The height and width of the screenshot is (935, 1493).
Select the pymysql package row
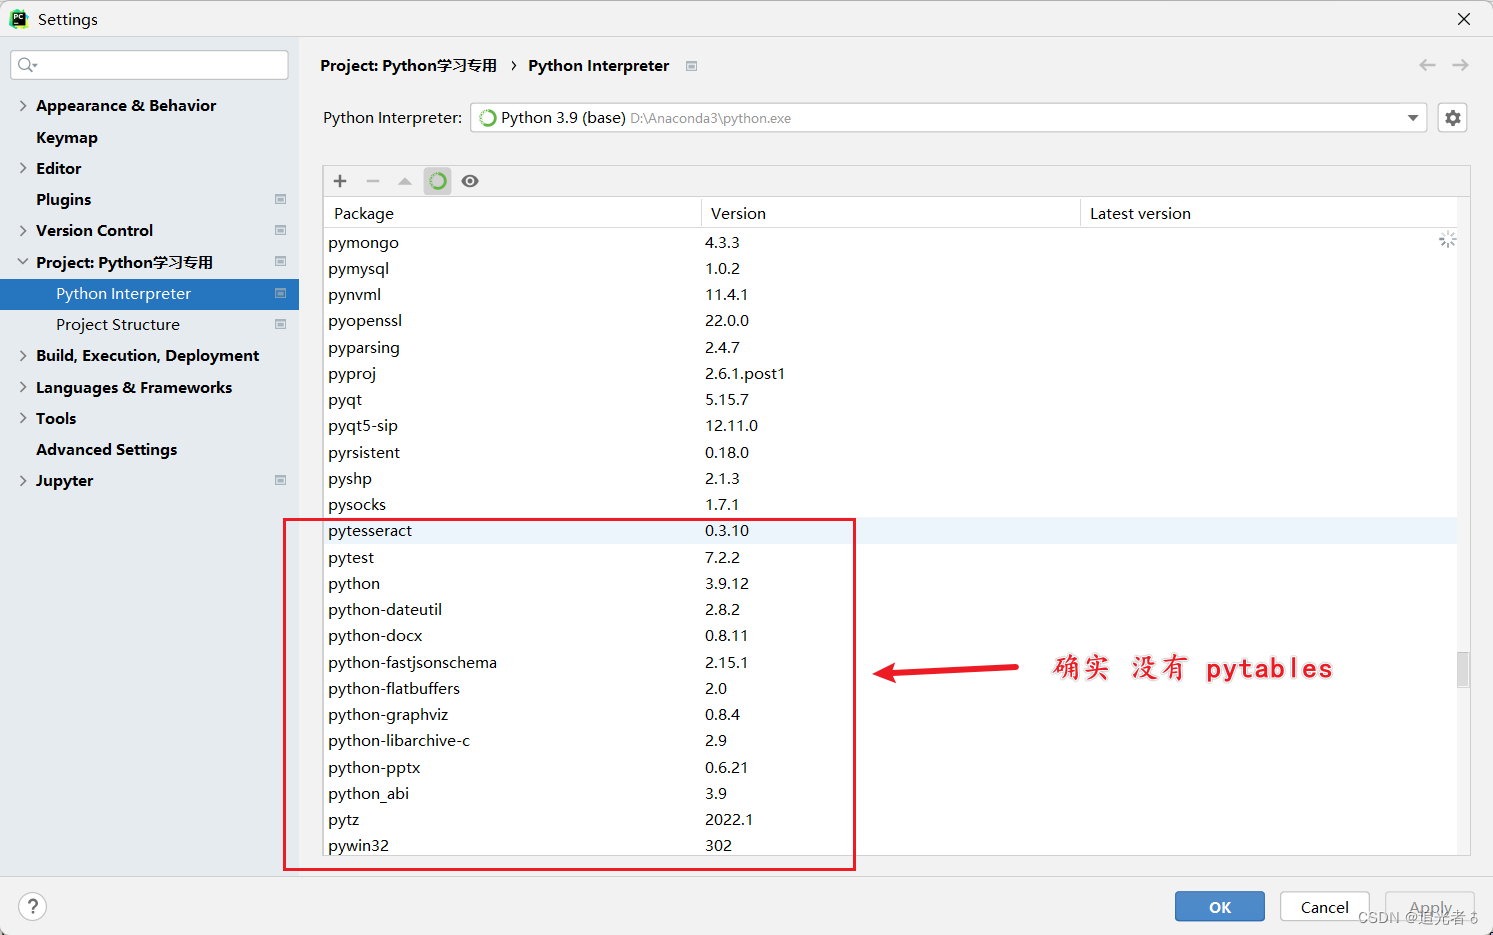(890, 268)
